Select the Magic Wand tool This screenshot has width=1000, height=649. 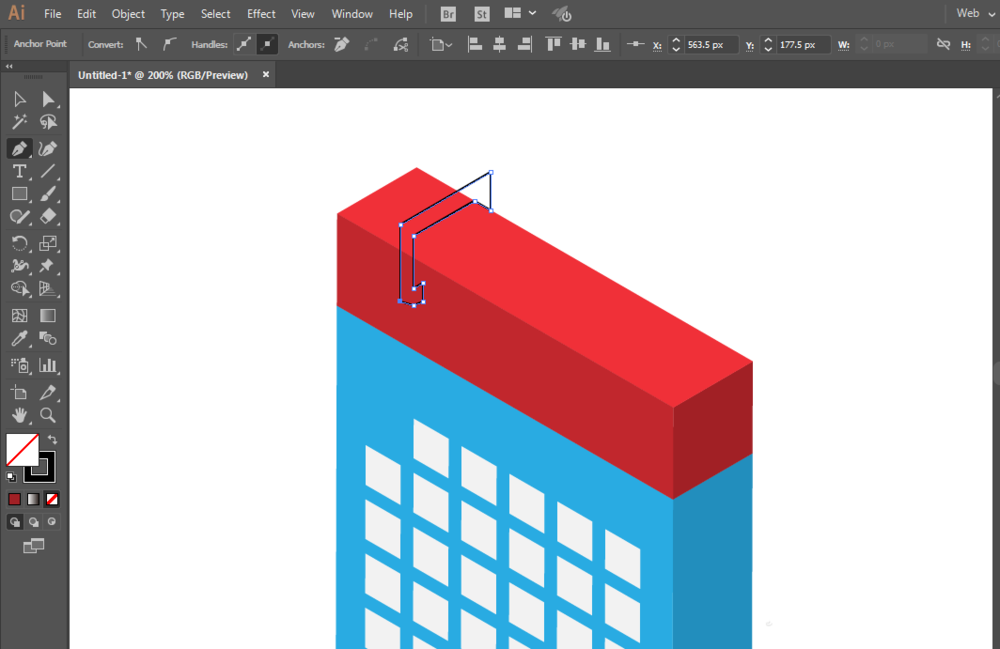19,122
